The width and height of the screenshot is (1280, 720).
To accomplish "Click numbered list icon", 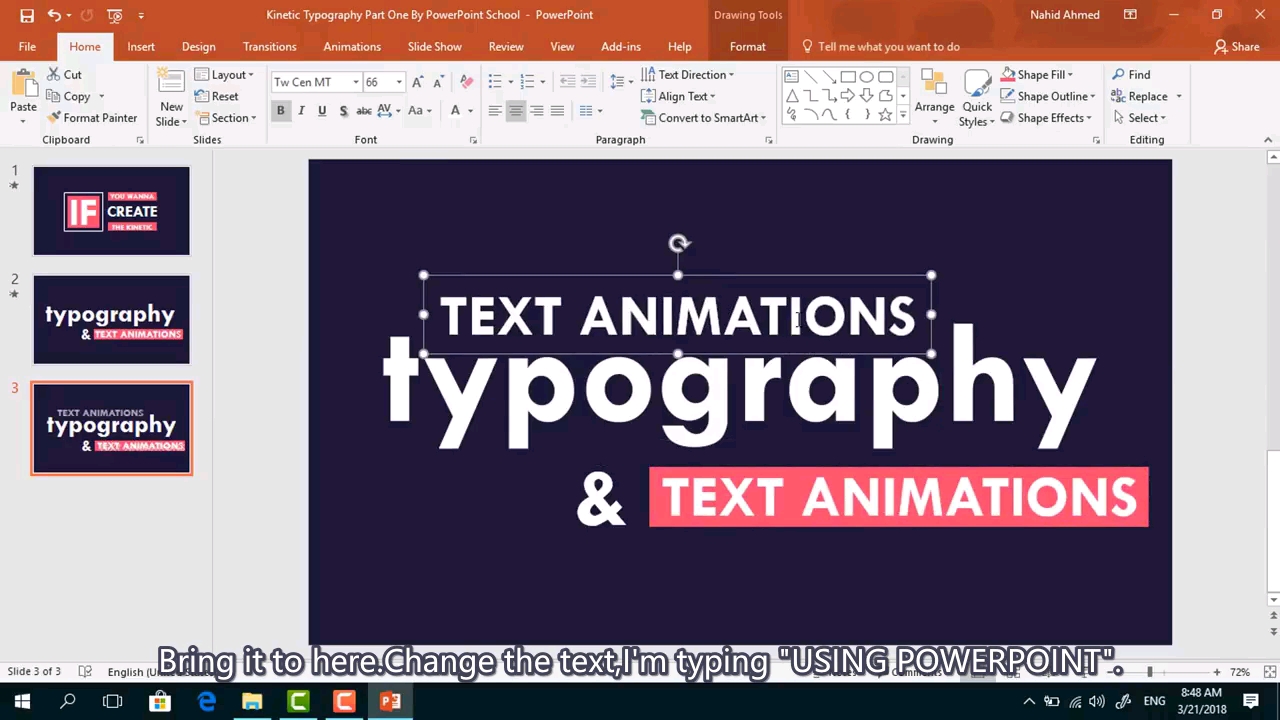I will point(527,82).
